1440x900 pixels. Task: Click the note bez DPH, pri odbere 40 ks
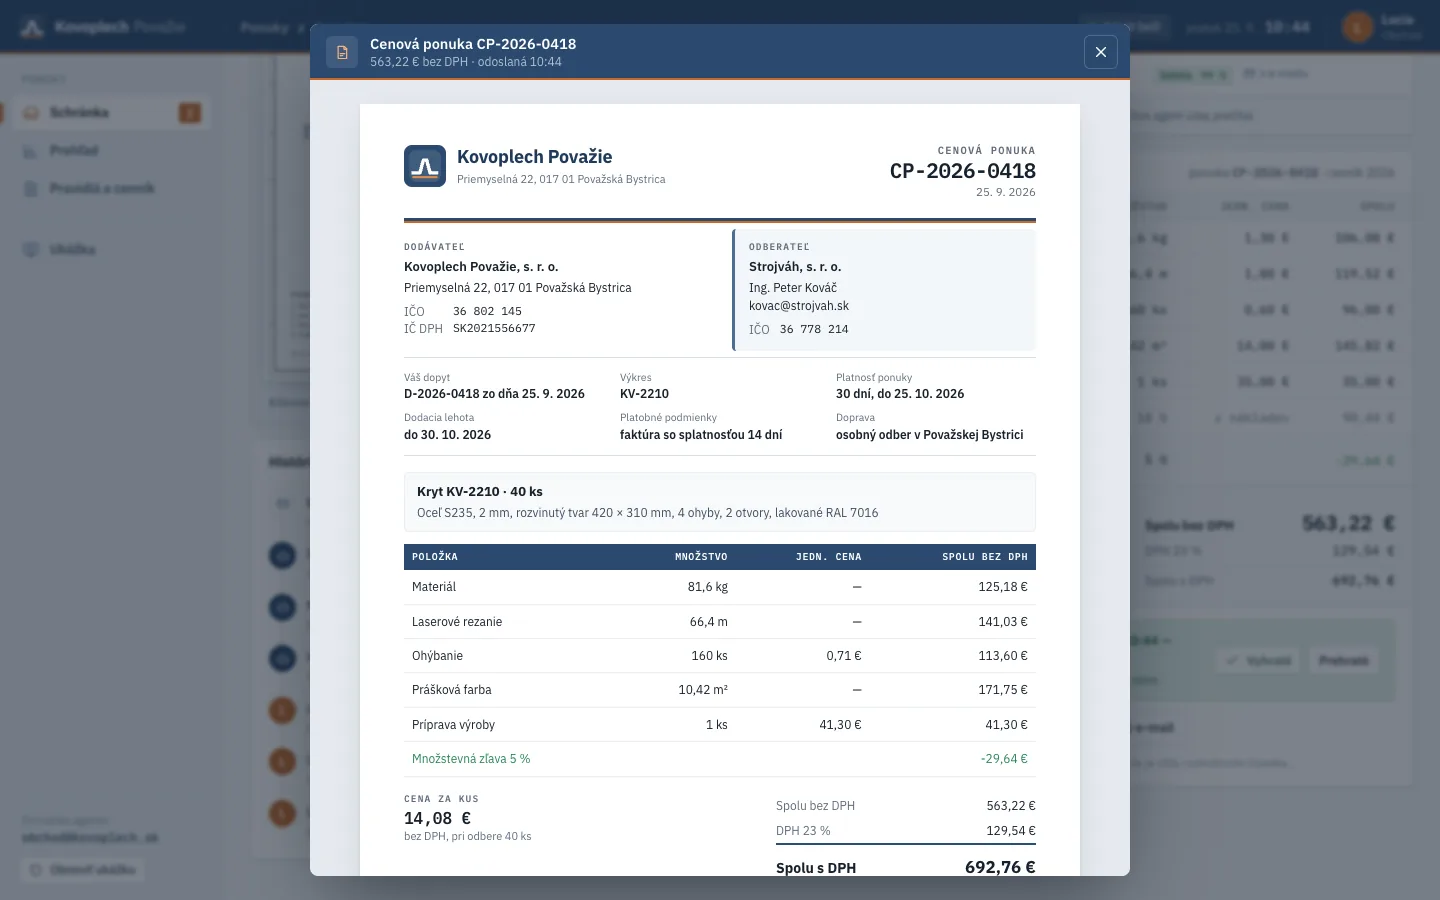point(468,836)
